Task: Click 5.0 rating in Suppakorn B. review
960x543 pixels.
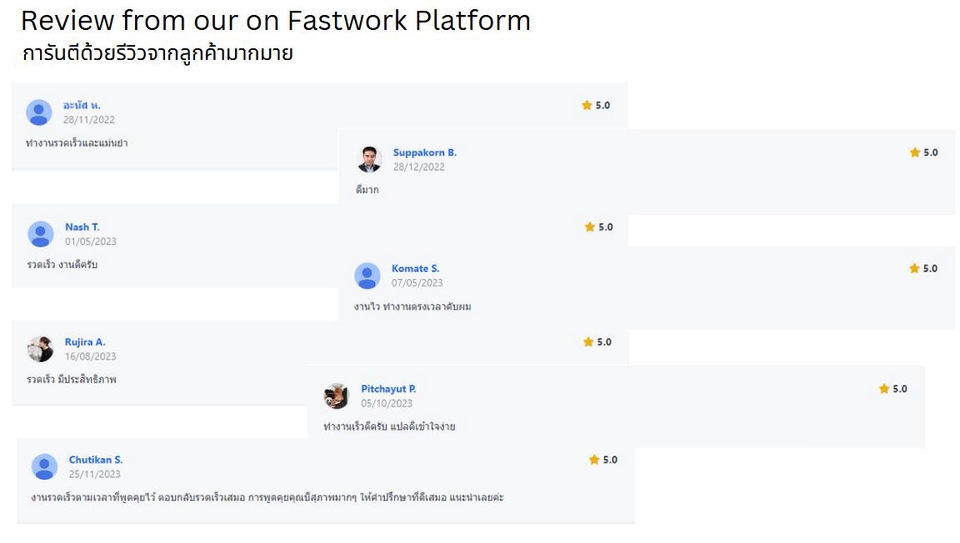Action: 931,152
